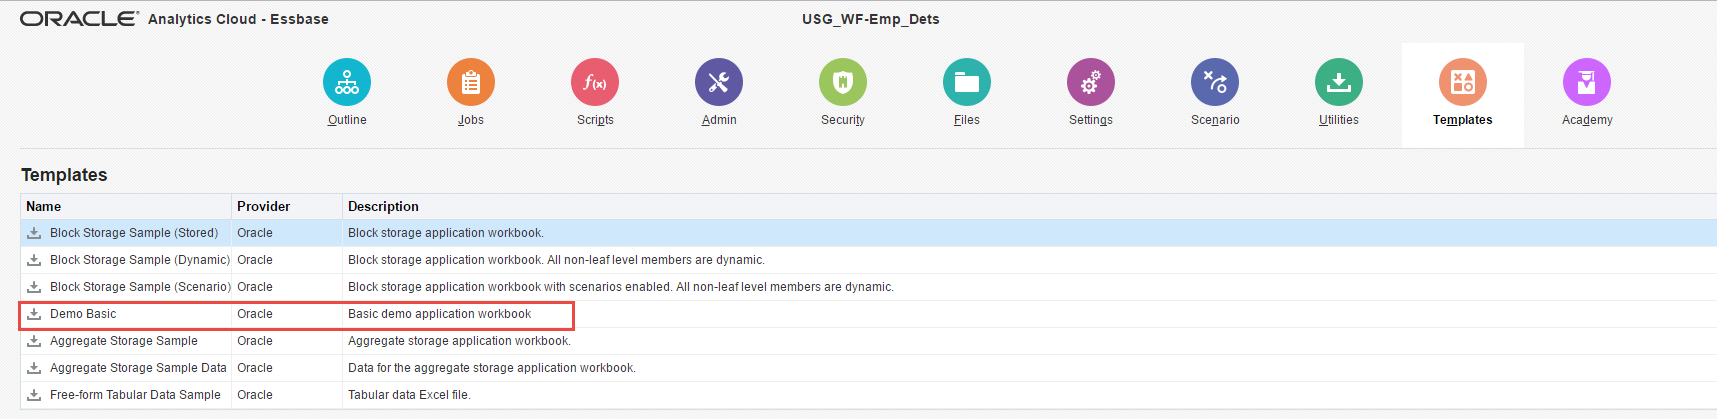Download the Free-form Tabular Data Sample
Image resolution: width=1717 pixels, height=419 pixels.
click(x=34, y=395)
